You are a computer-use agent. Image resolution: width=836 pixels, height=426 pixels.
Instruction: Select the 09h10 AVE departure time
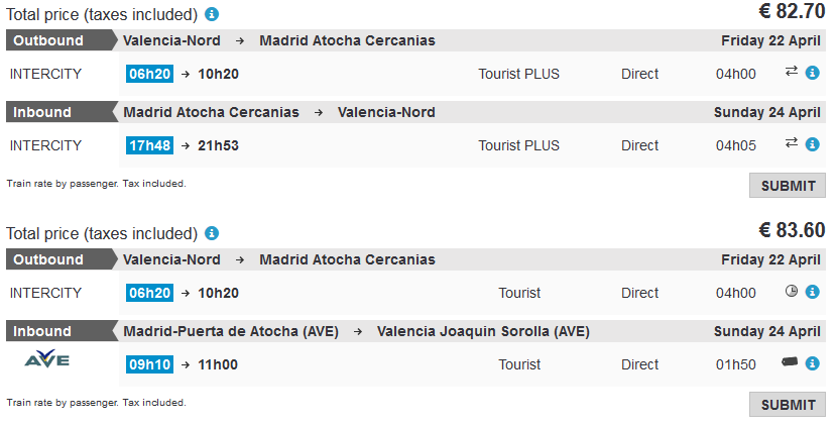pos(149,365)
